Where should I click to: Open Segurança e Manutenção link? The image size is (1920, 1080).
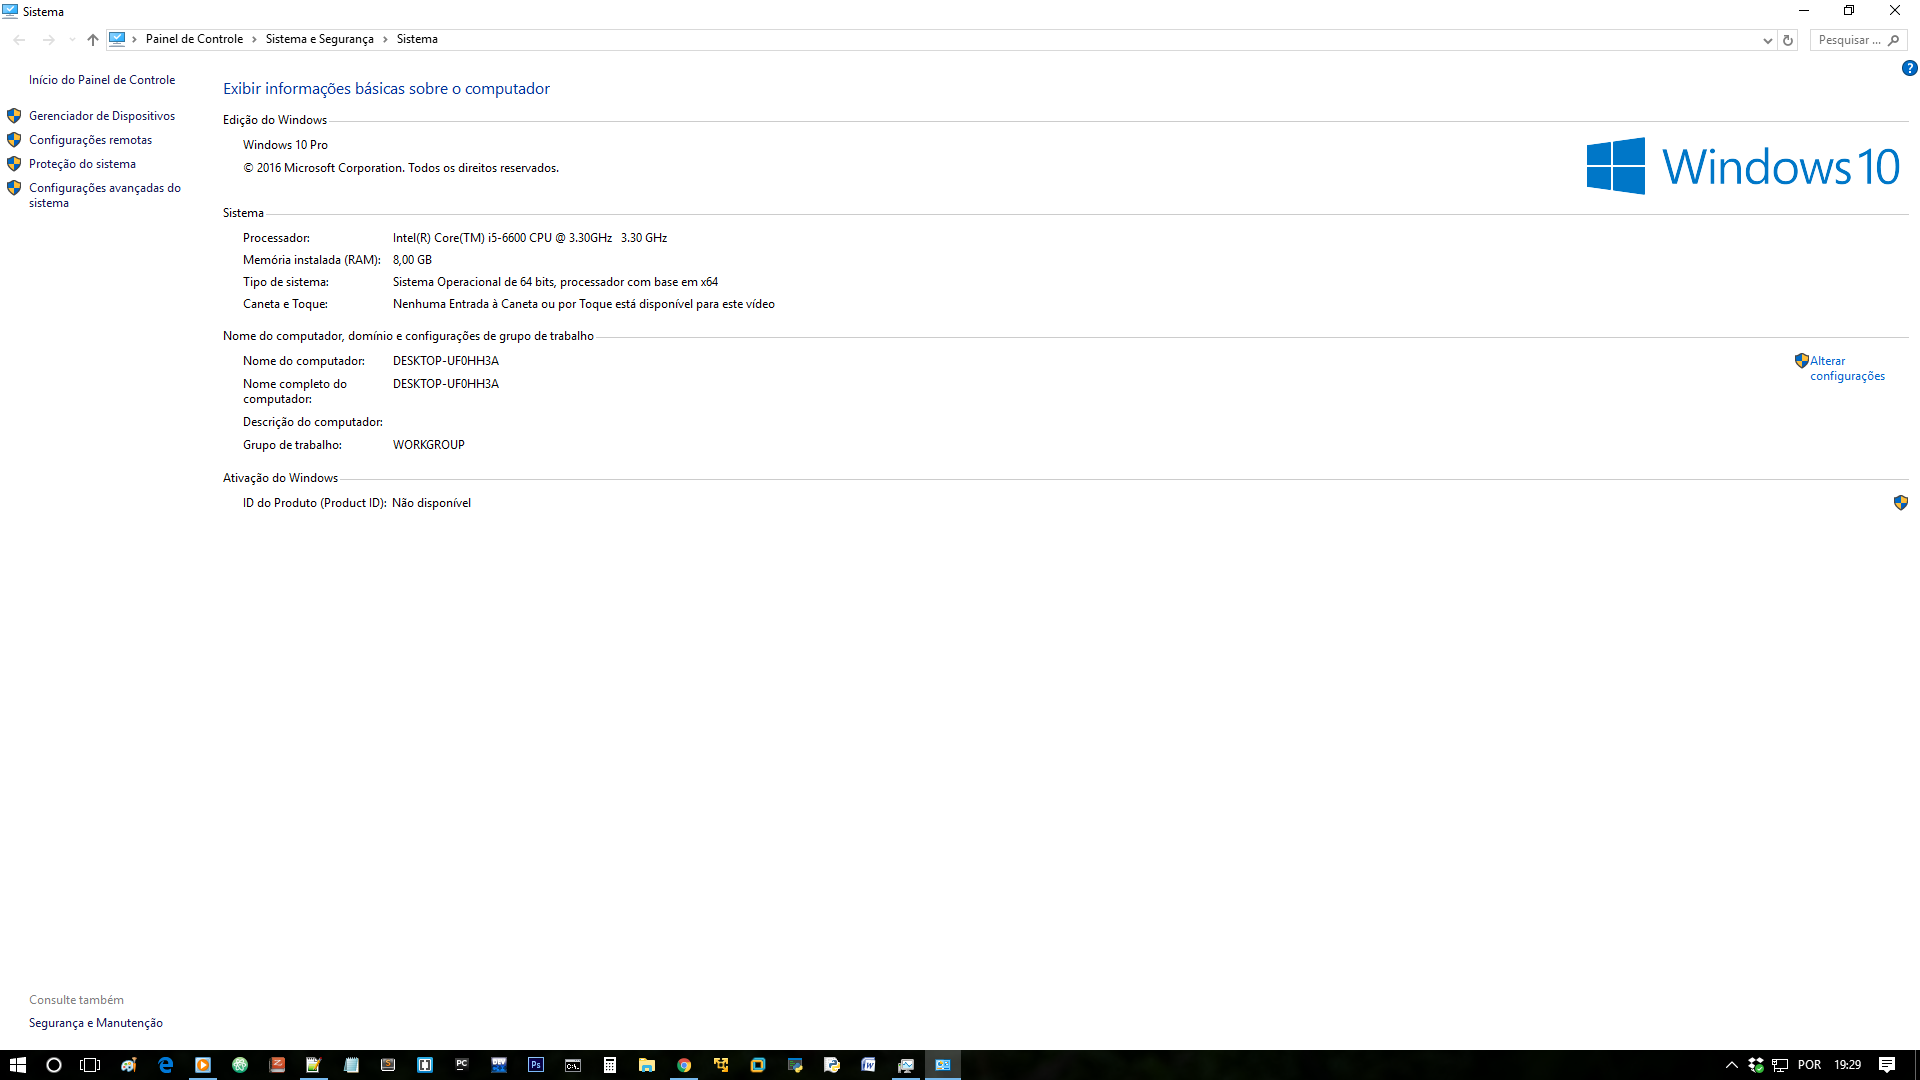(x=96, y=1023)
